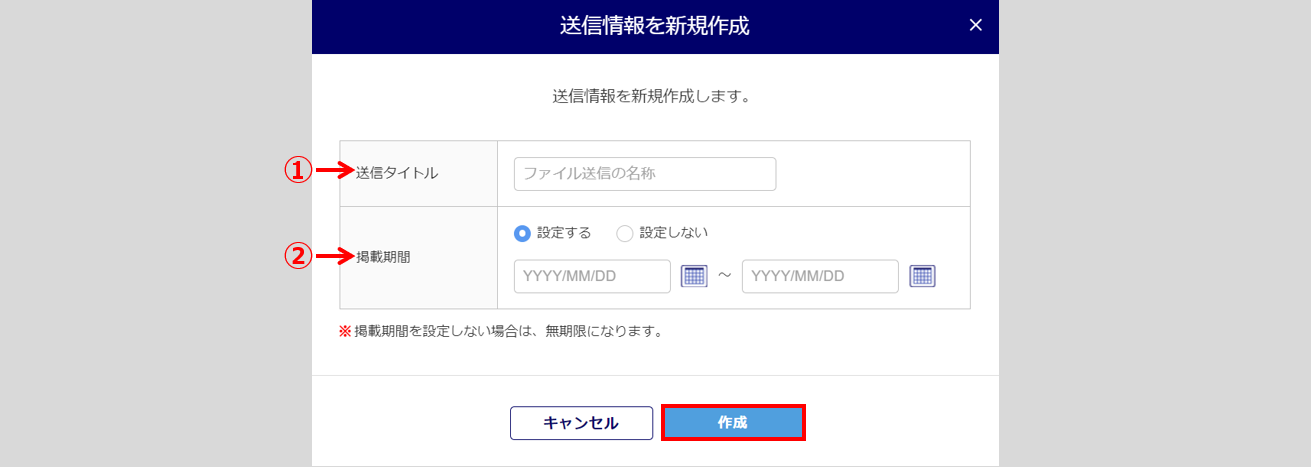Click the 掲載期間 row label

[383, 257]
